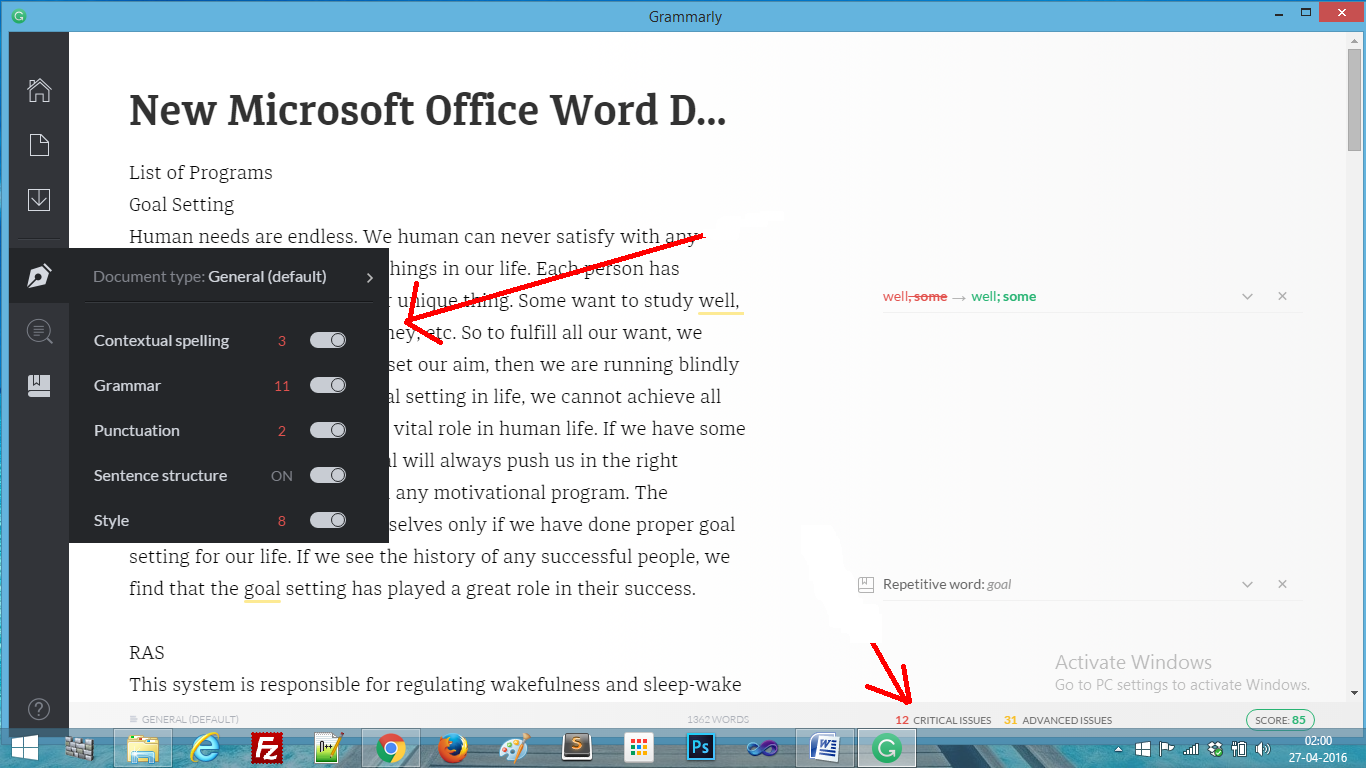
Task: Dismiss the well; some suggestion
Action: pyautogui.click(x=1282, y=297)
